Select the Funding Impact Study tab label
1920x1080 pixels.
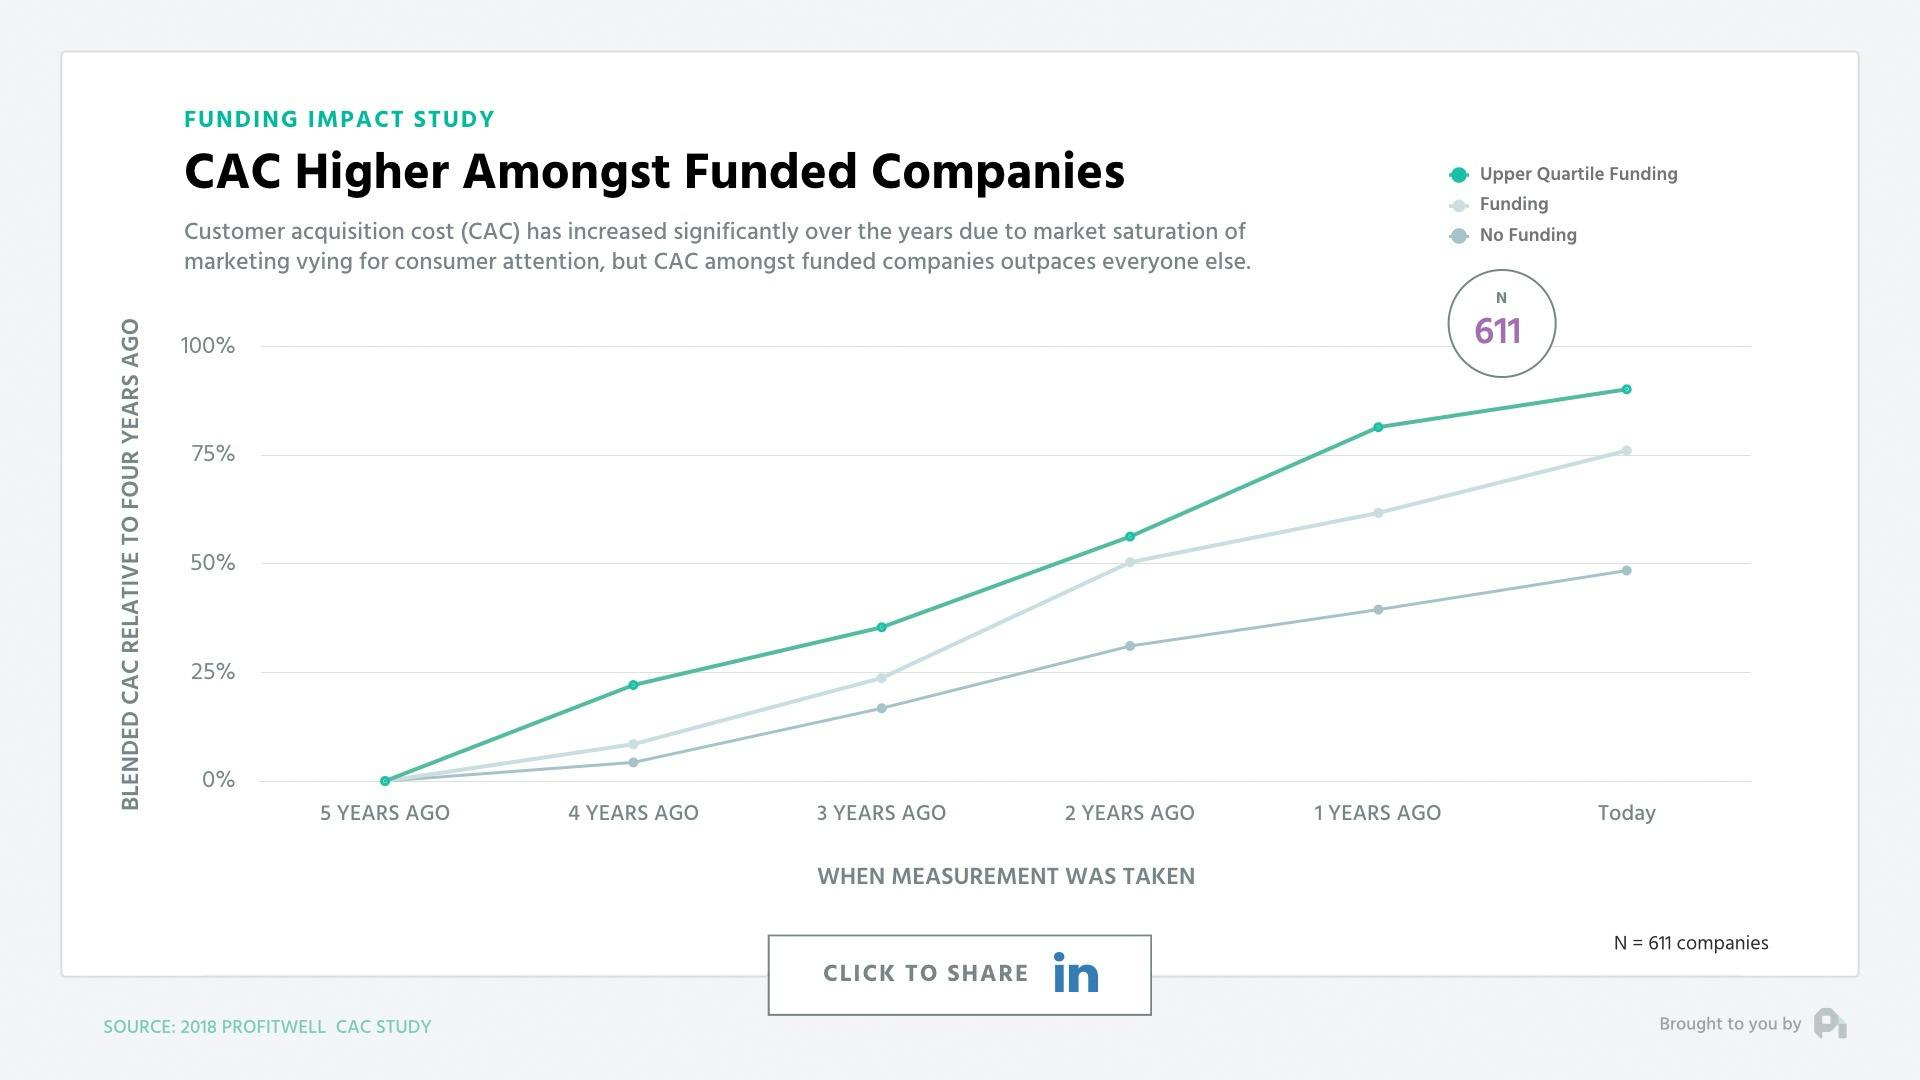pos(339,118)
